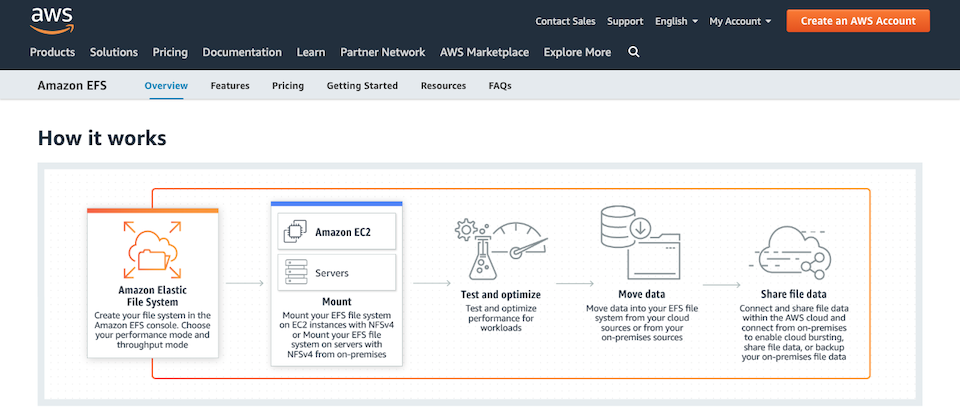Open the Learn menu
The height and width of the screenshot is (420, 960).
tap(311, 52)
